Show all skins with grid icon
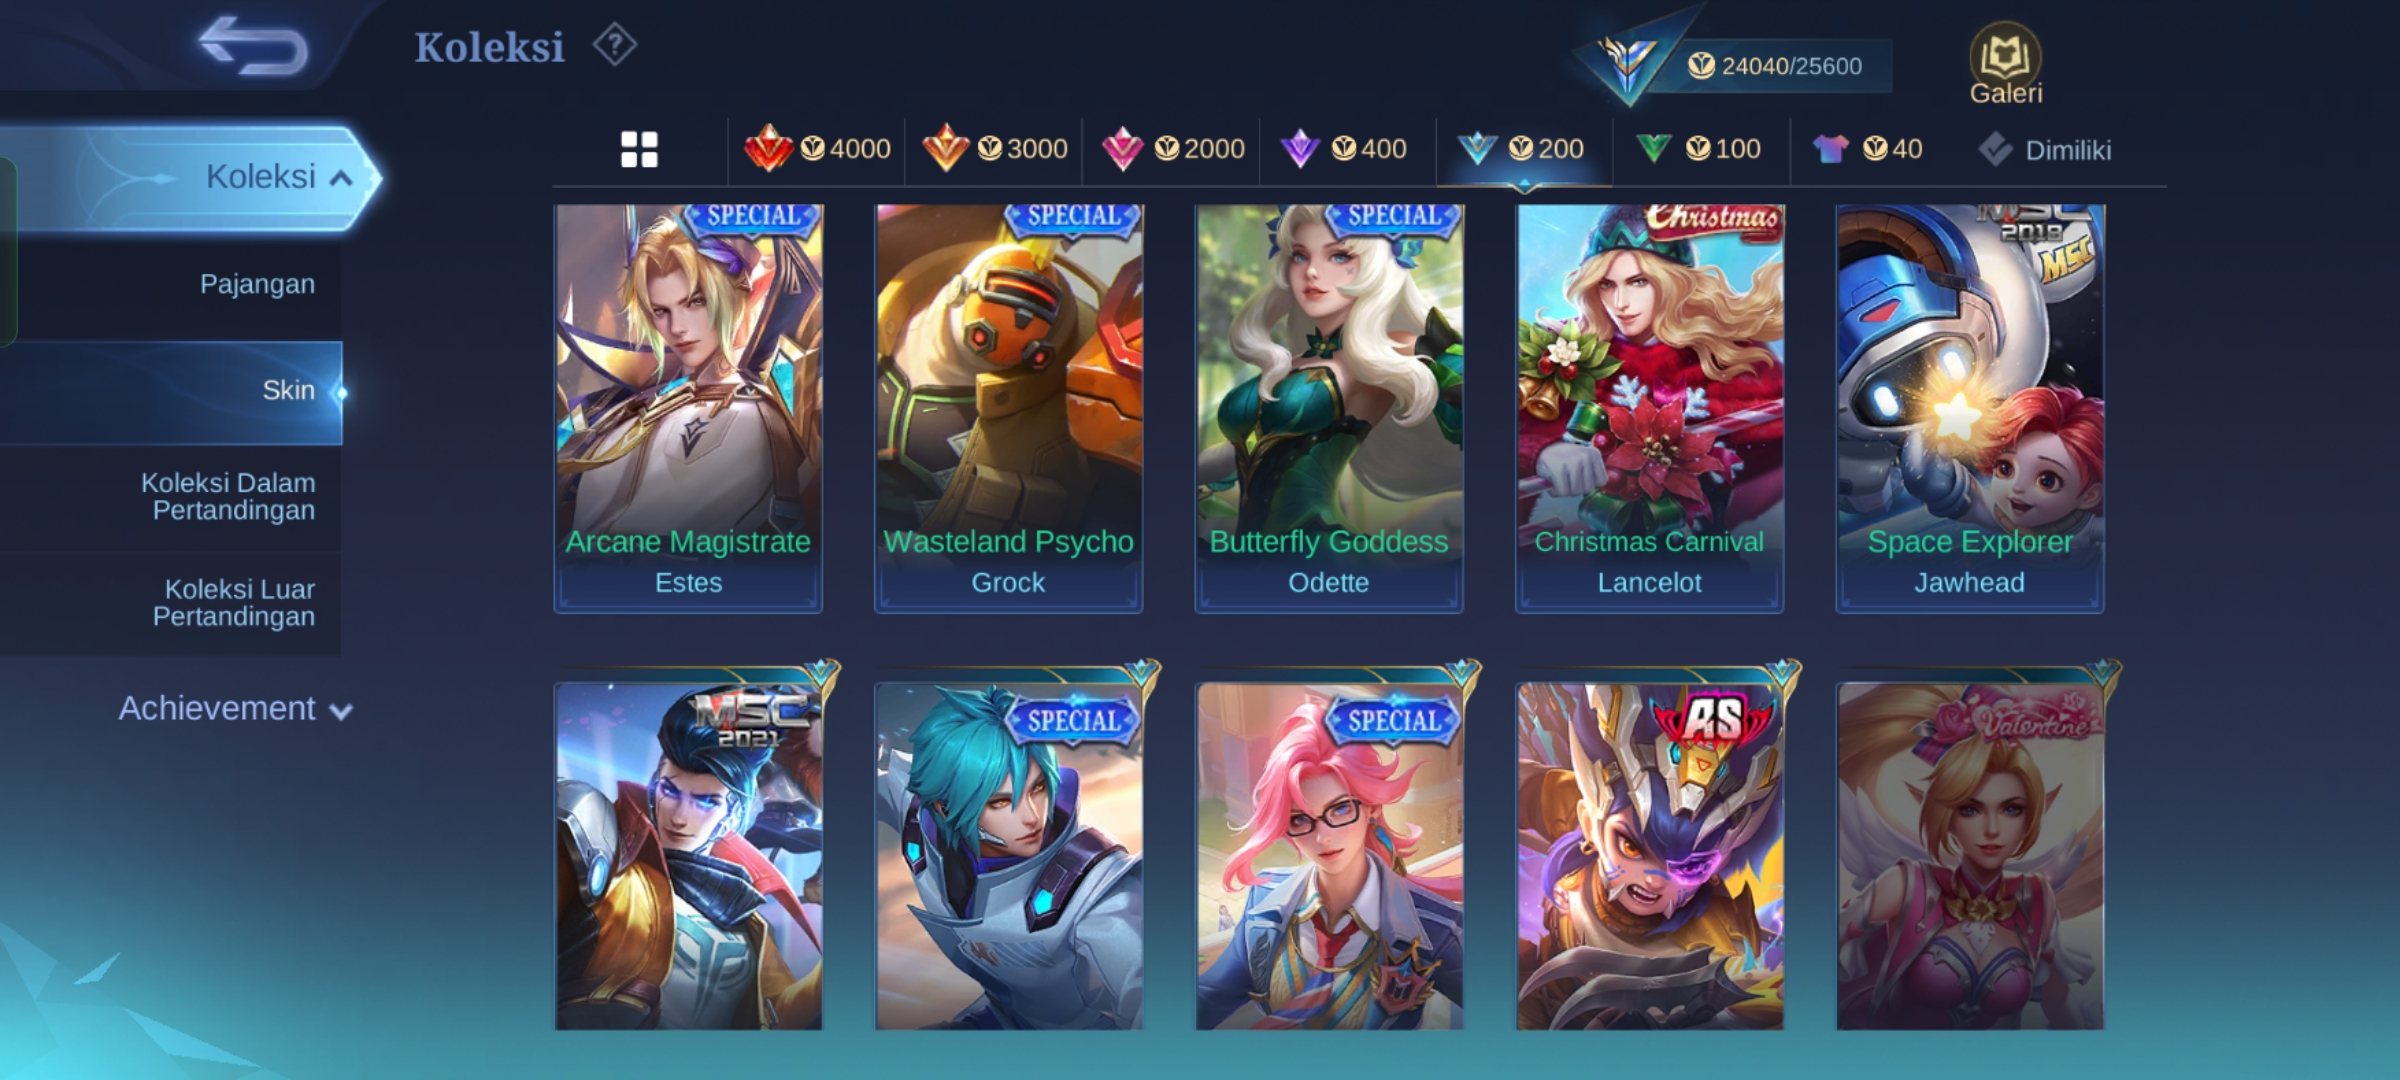 pos(639,149)
